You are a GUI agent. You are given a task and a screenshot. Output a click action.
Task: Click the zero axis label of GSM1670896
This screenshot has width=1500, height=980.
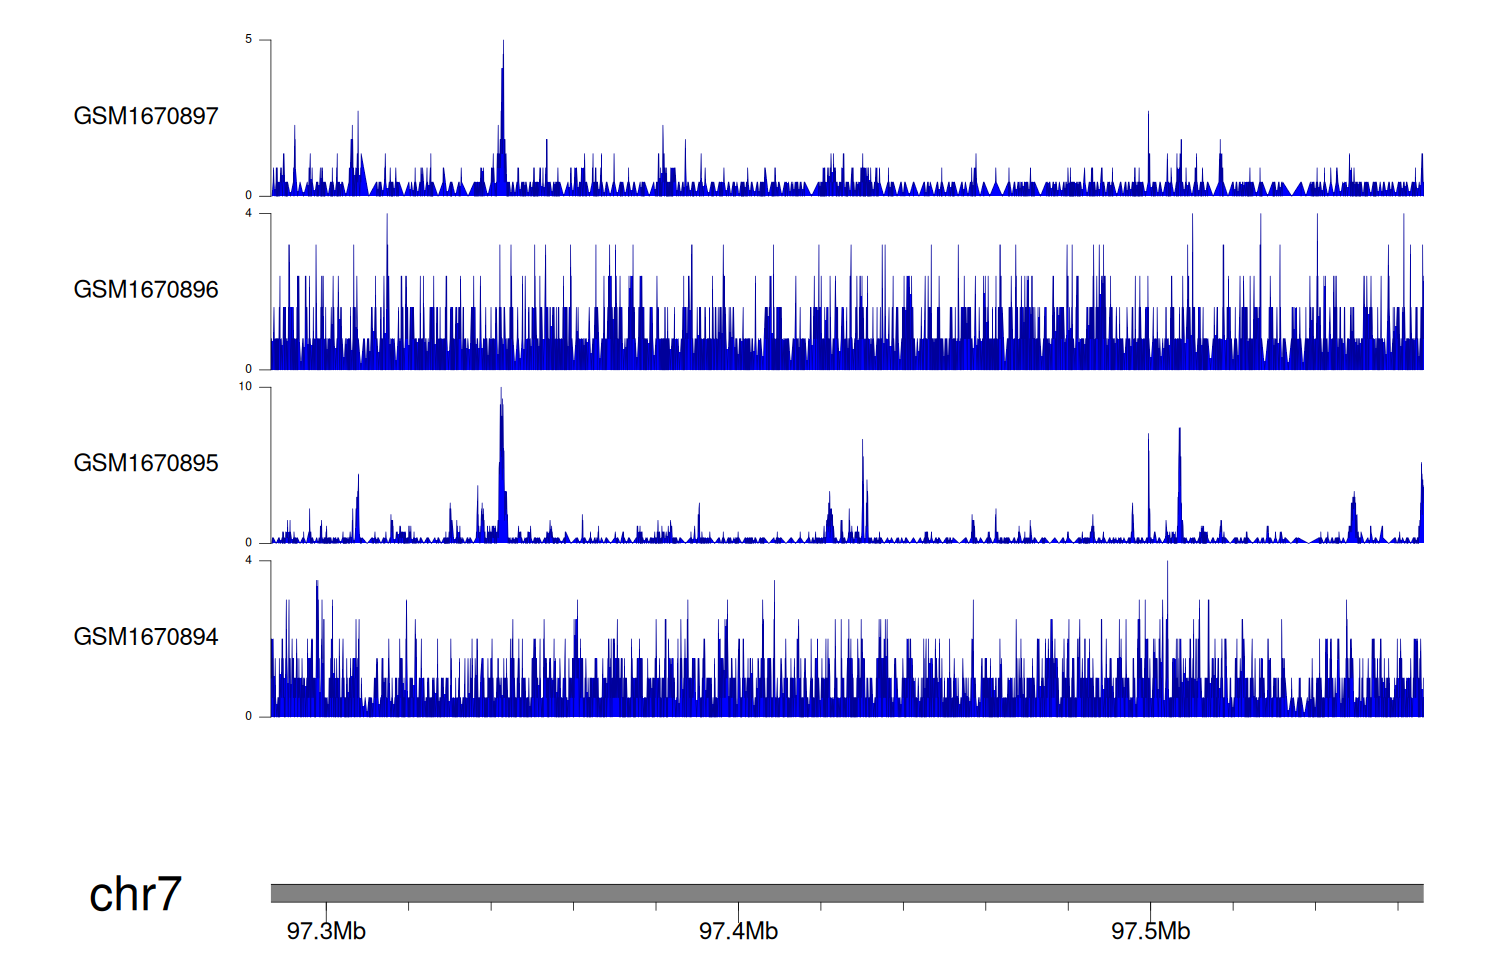pyautogui.click(x=249, y=369)
